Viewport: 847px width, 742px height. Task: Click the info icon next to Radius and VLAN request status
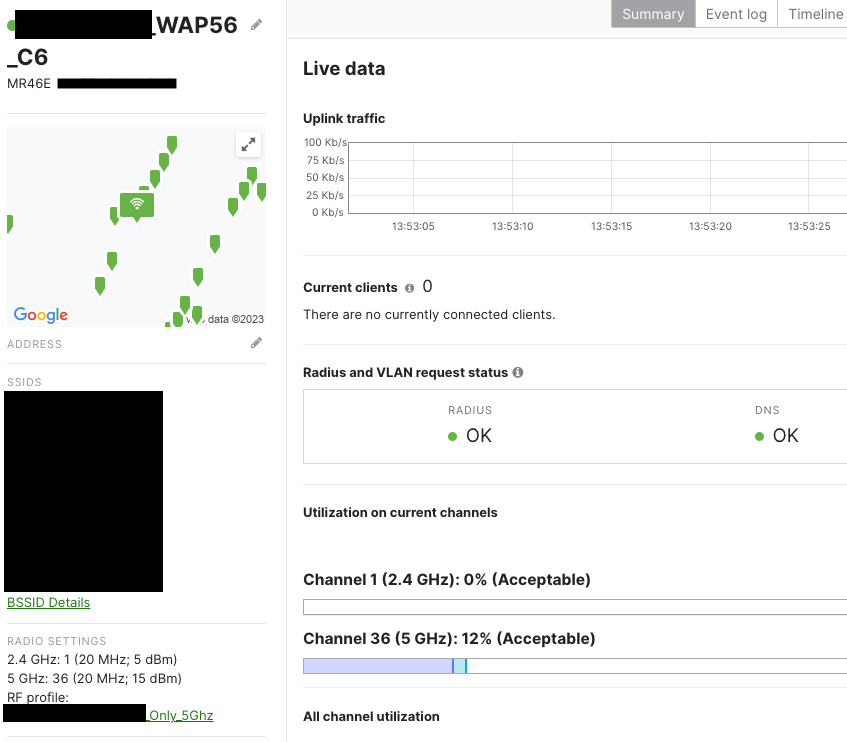pyautogui.click(x=517, y=372)
